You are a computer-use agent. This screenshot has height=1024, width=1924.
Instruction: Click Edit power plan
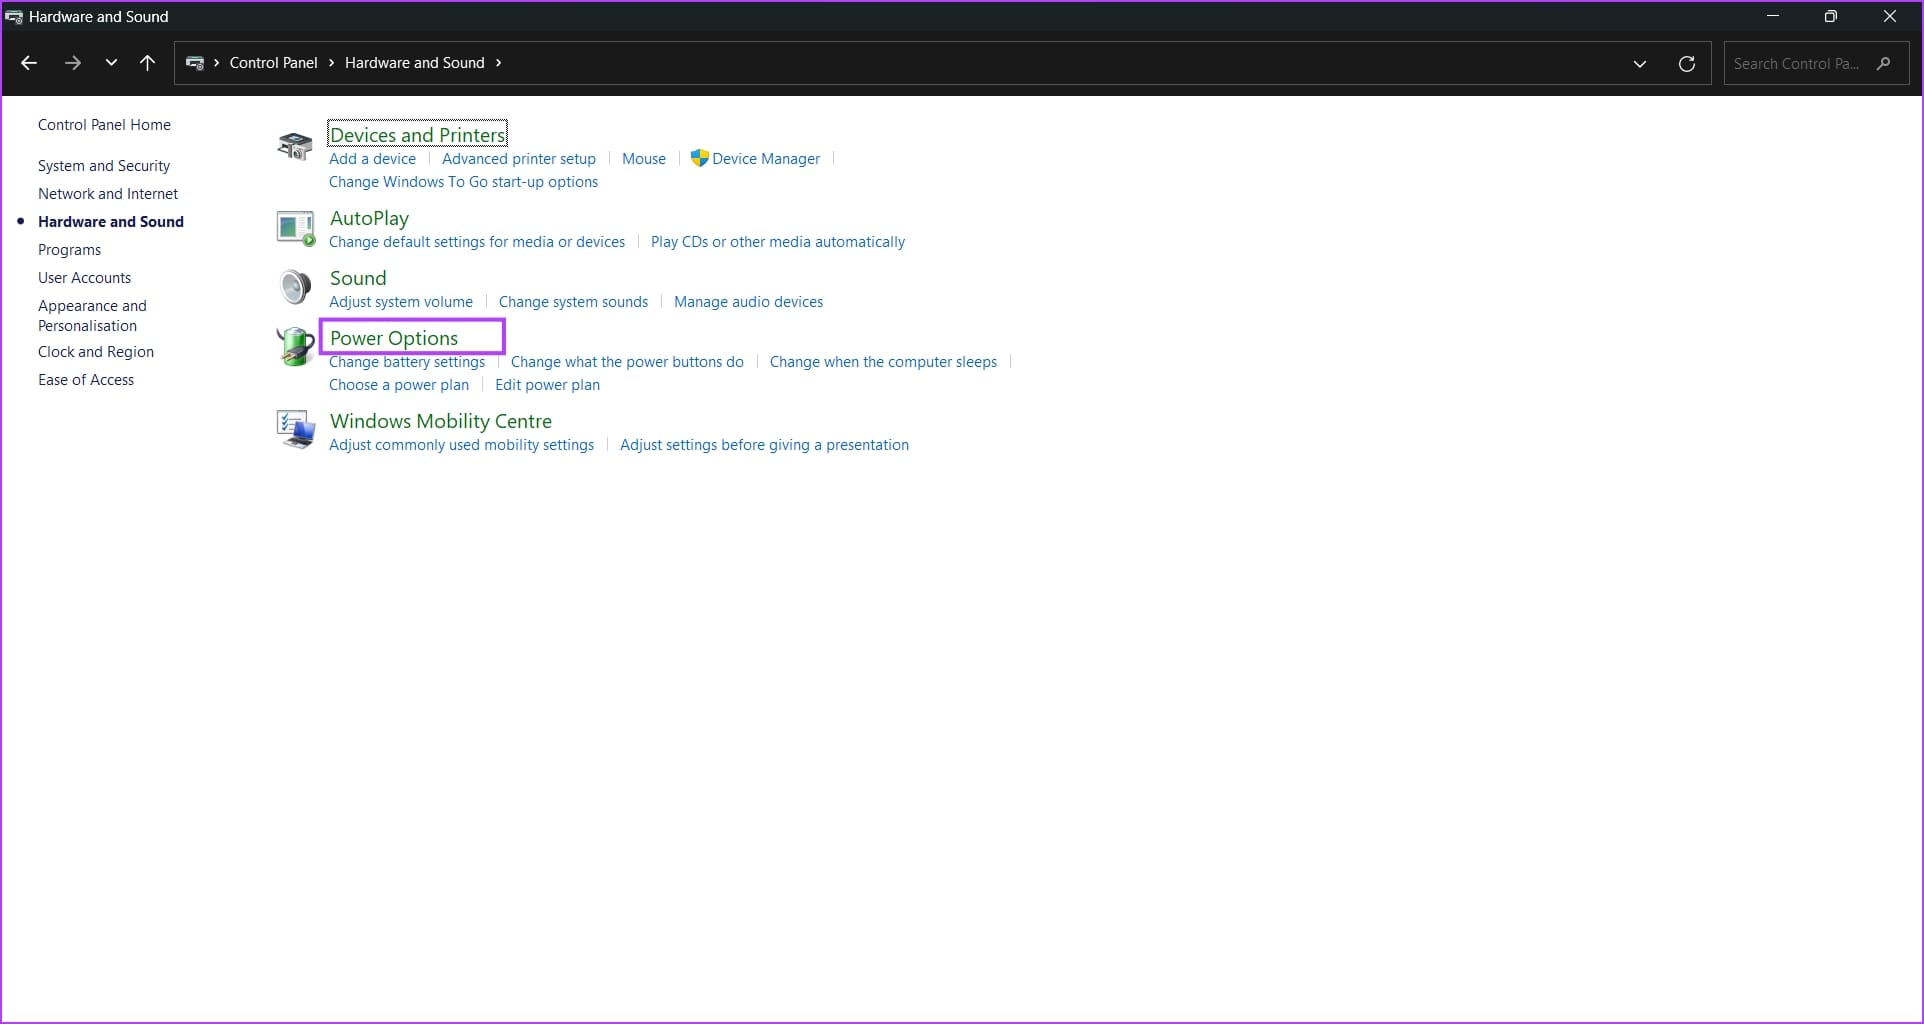pyautogui.click(x=547, y=385)
